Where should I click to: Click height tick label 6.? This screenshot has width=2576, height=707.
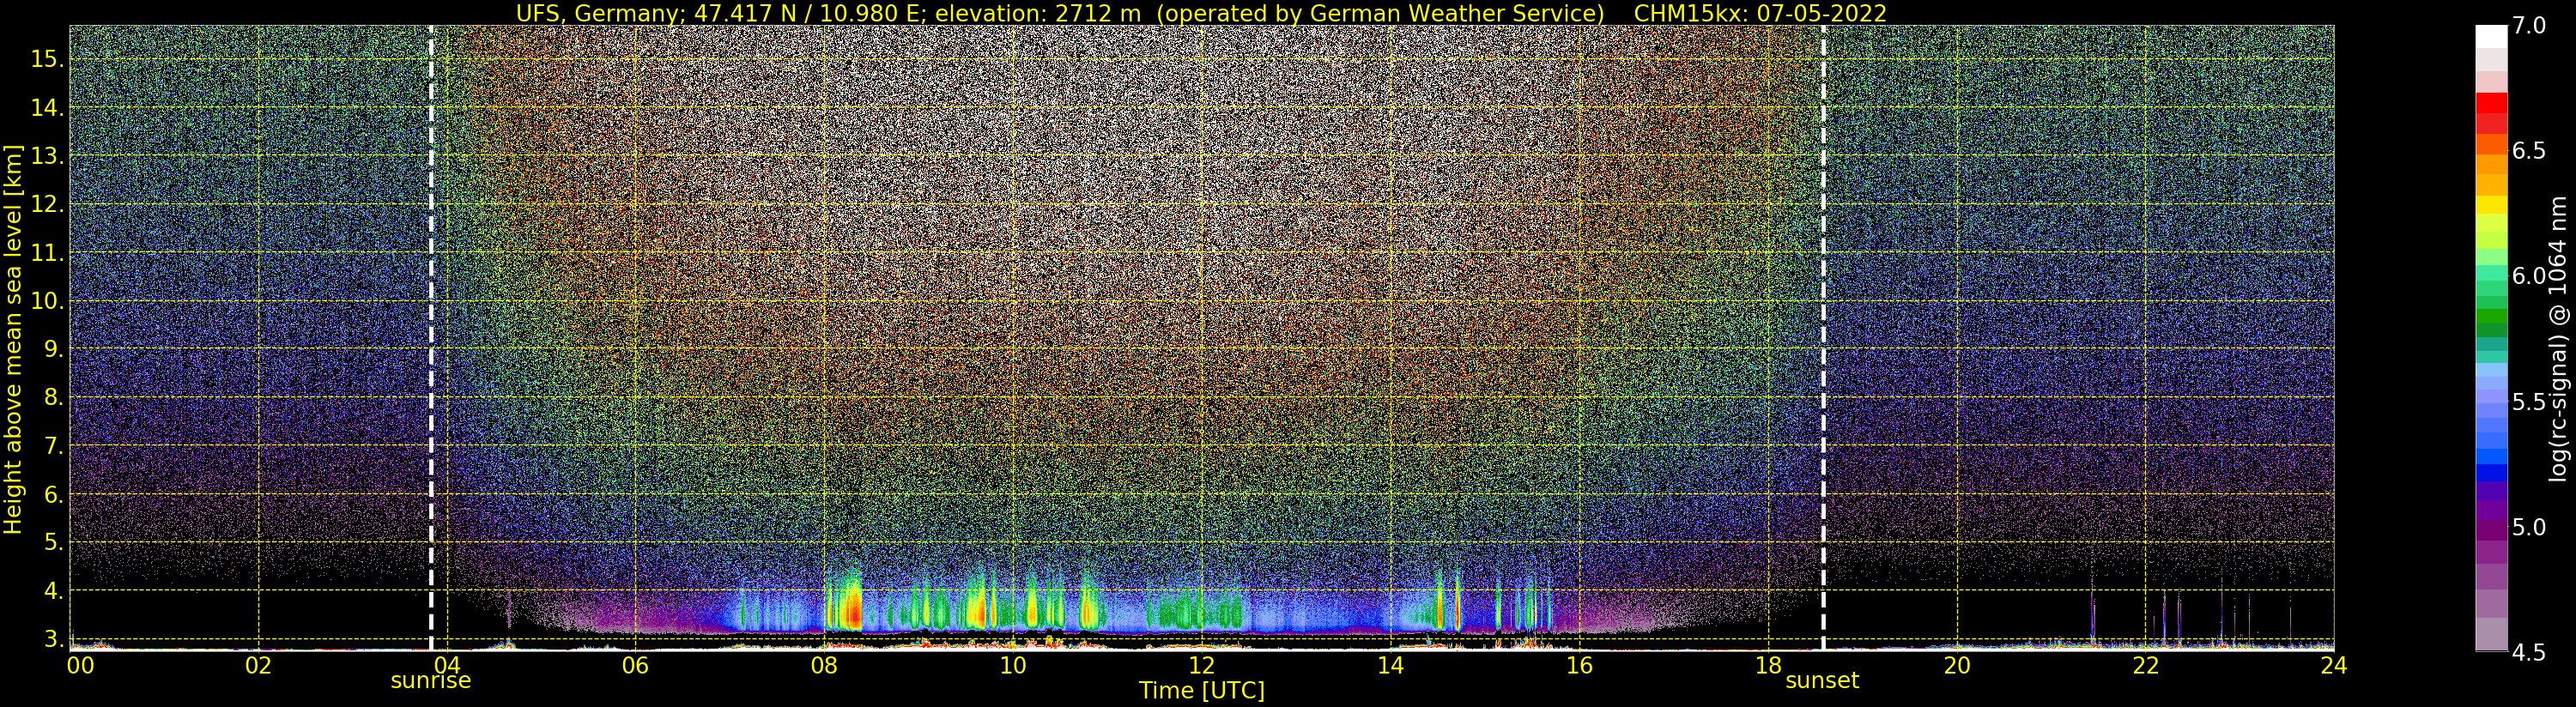(x=54, y=494)
